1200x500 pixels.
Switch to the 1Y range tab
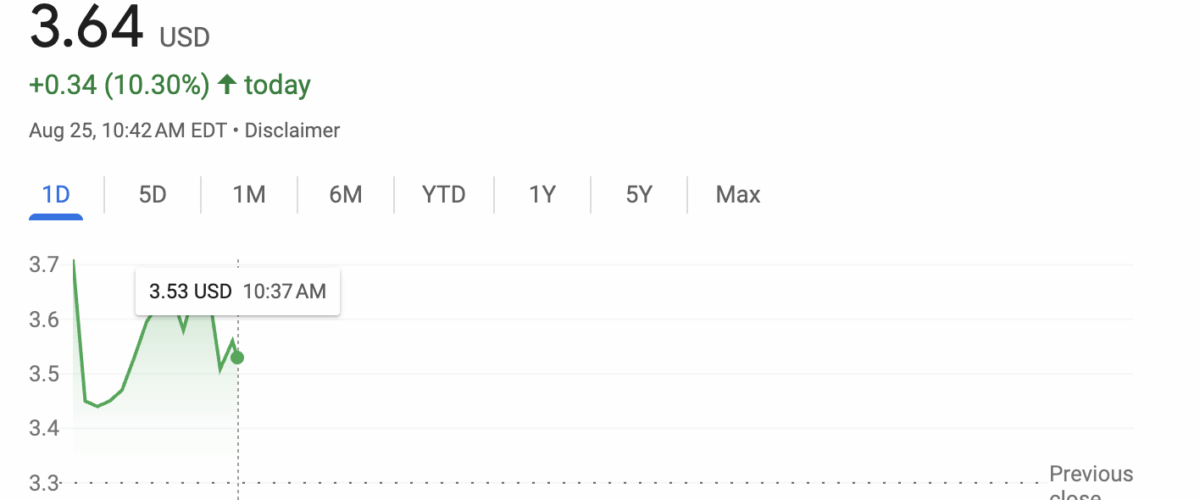point(542,194)
